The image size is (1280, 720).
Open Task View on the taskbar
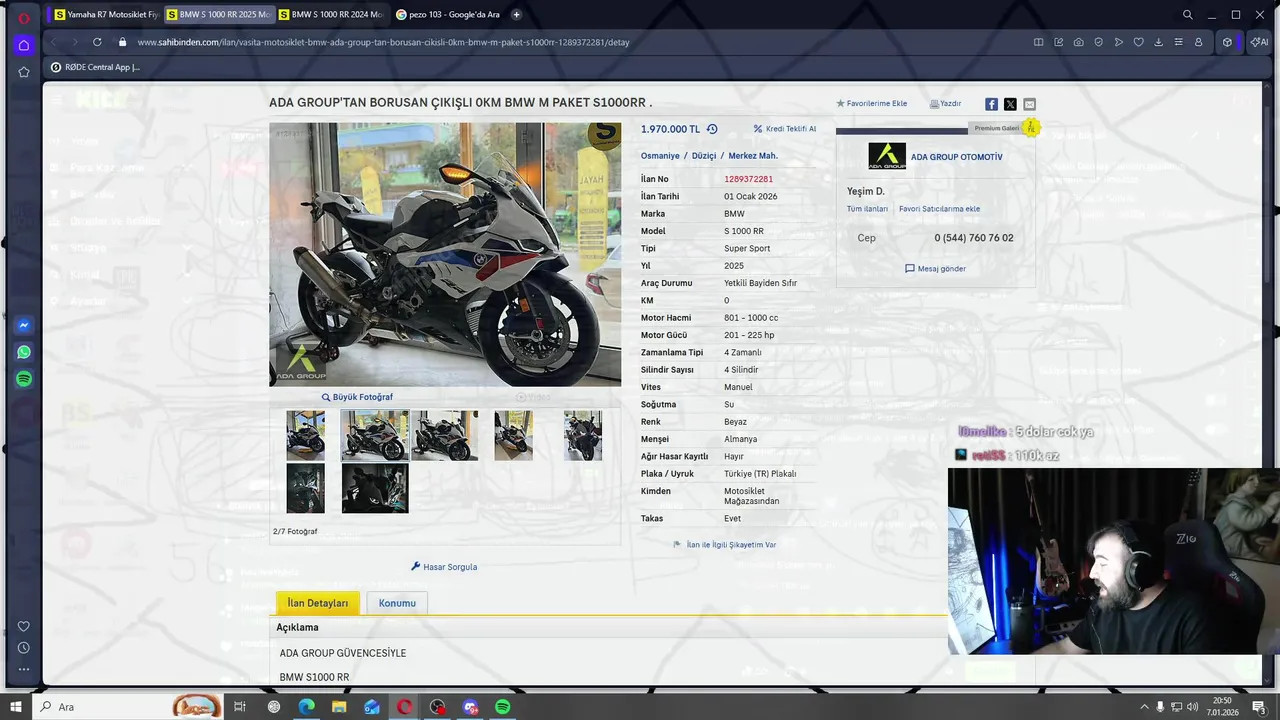(x=240, y=707)
